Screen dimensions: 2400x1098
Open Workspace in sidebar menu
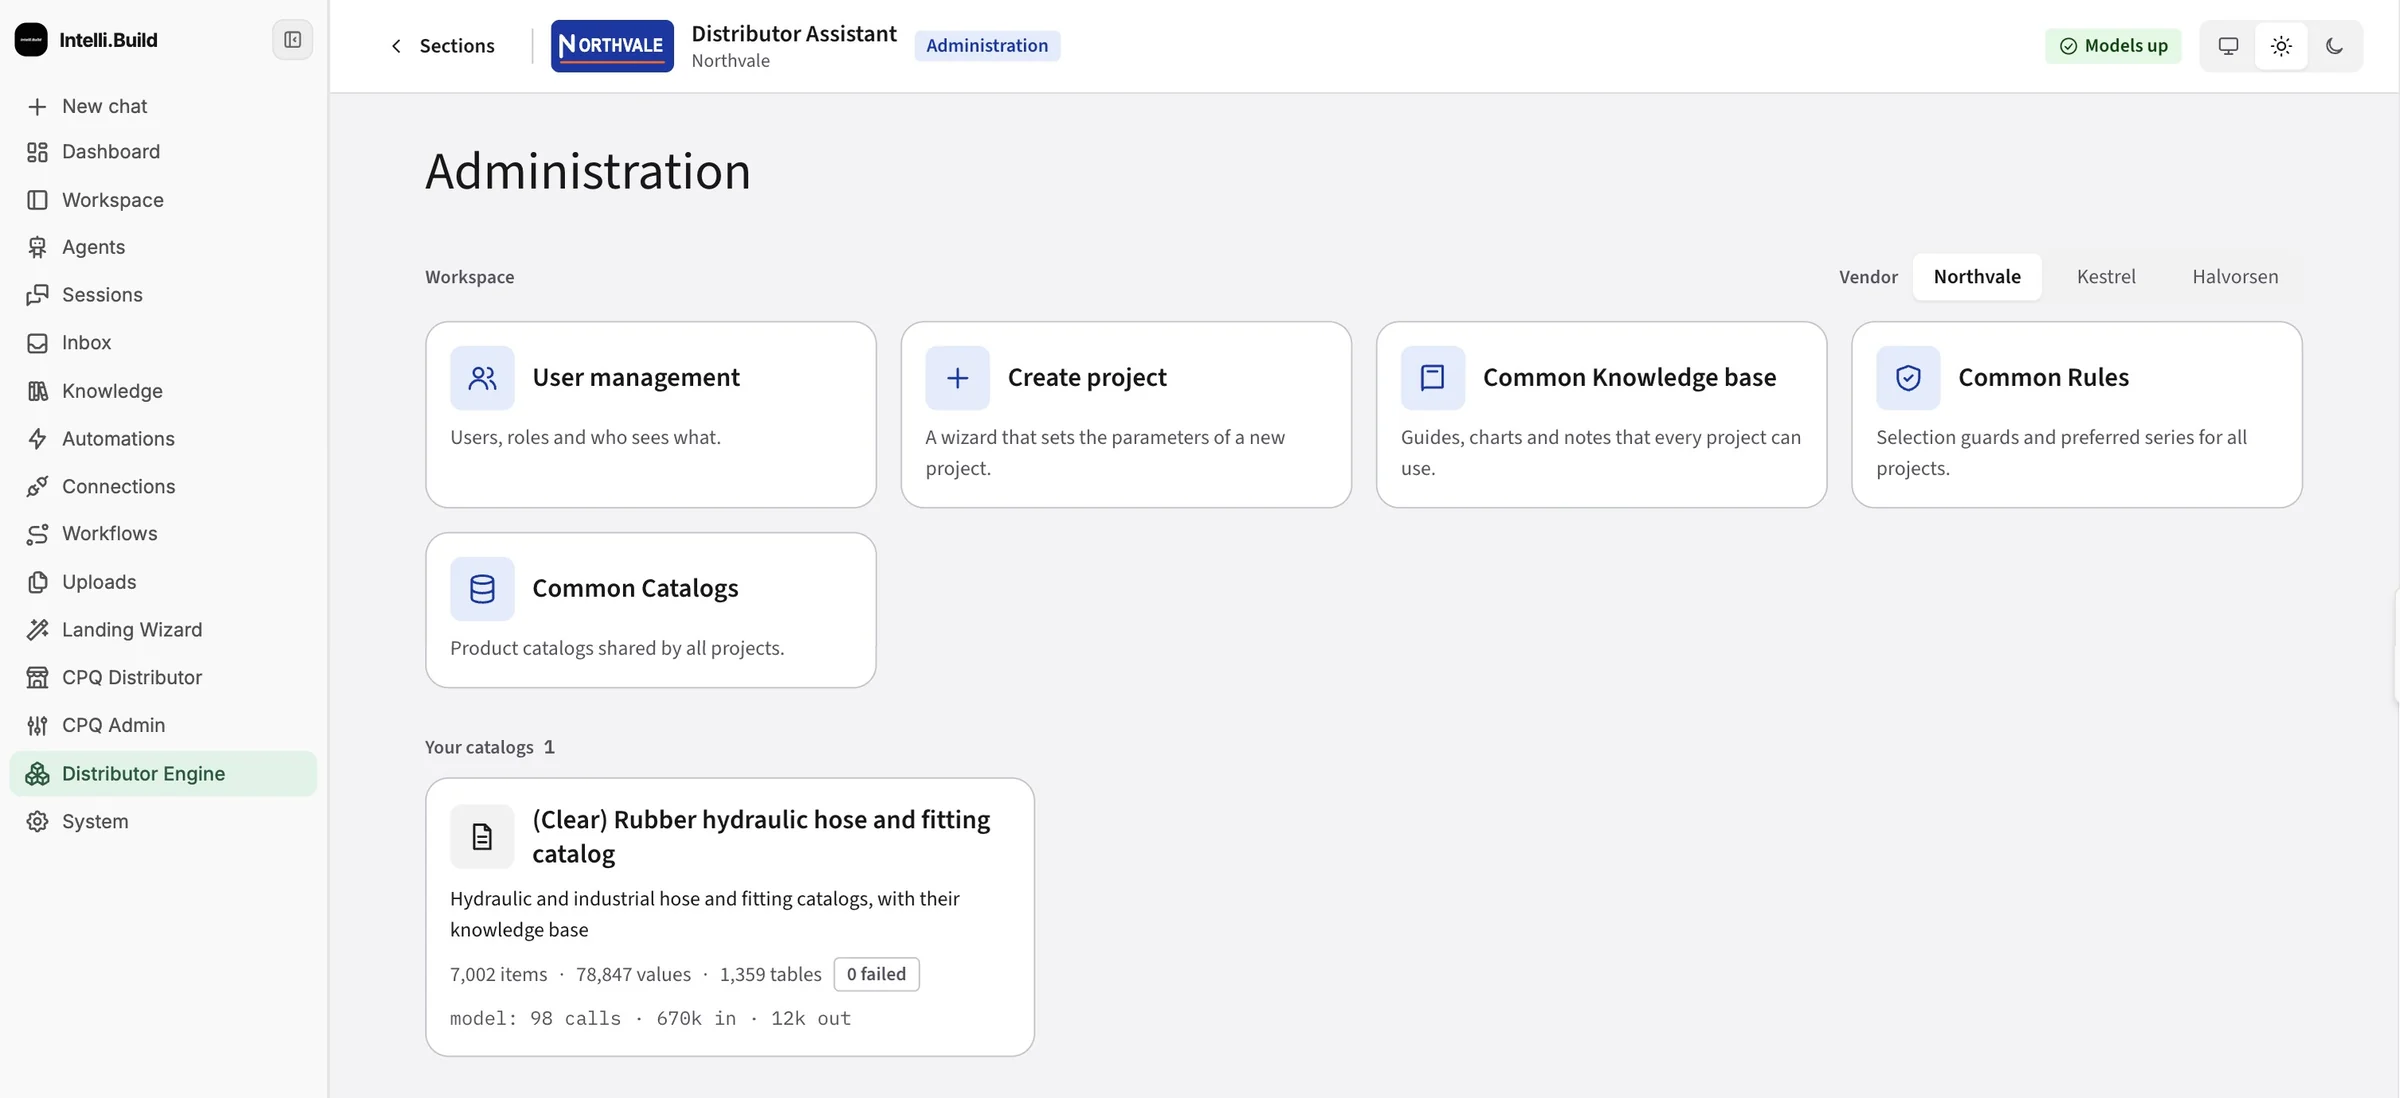pos(163,200)
